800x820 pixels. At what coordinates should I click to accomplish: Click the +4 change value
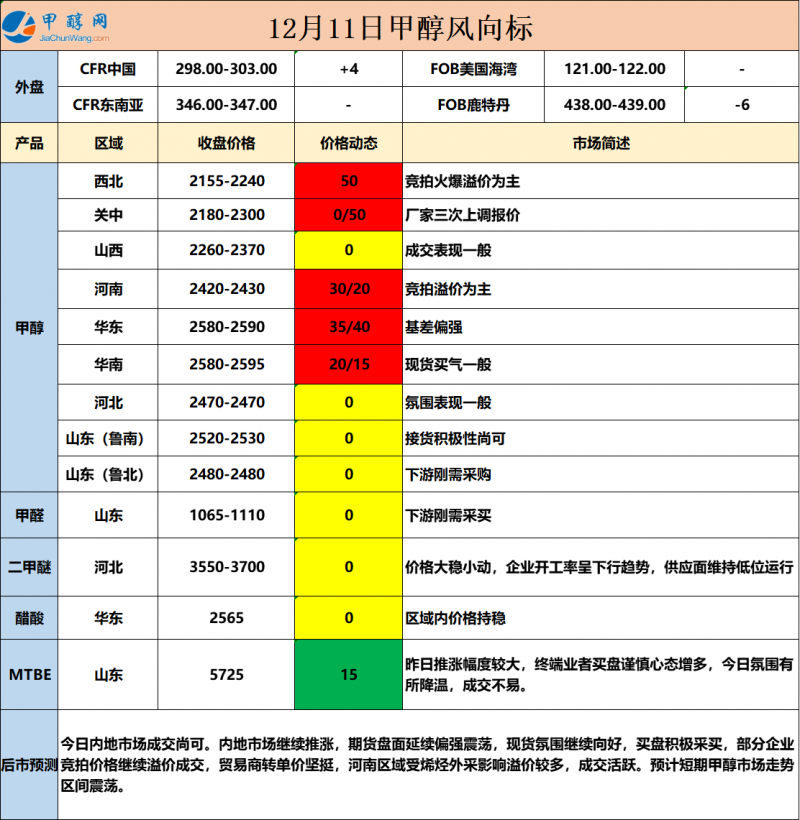[349, 69]
